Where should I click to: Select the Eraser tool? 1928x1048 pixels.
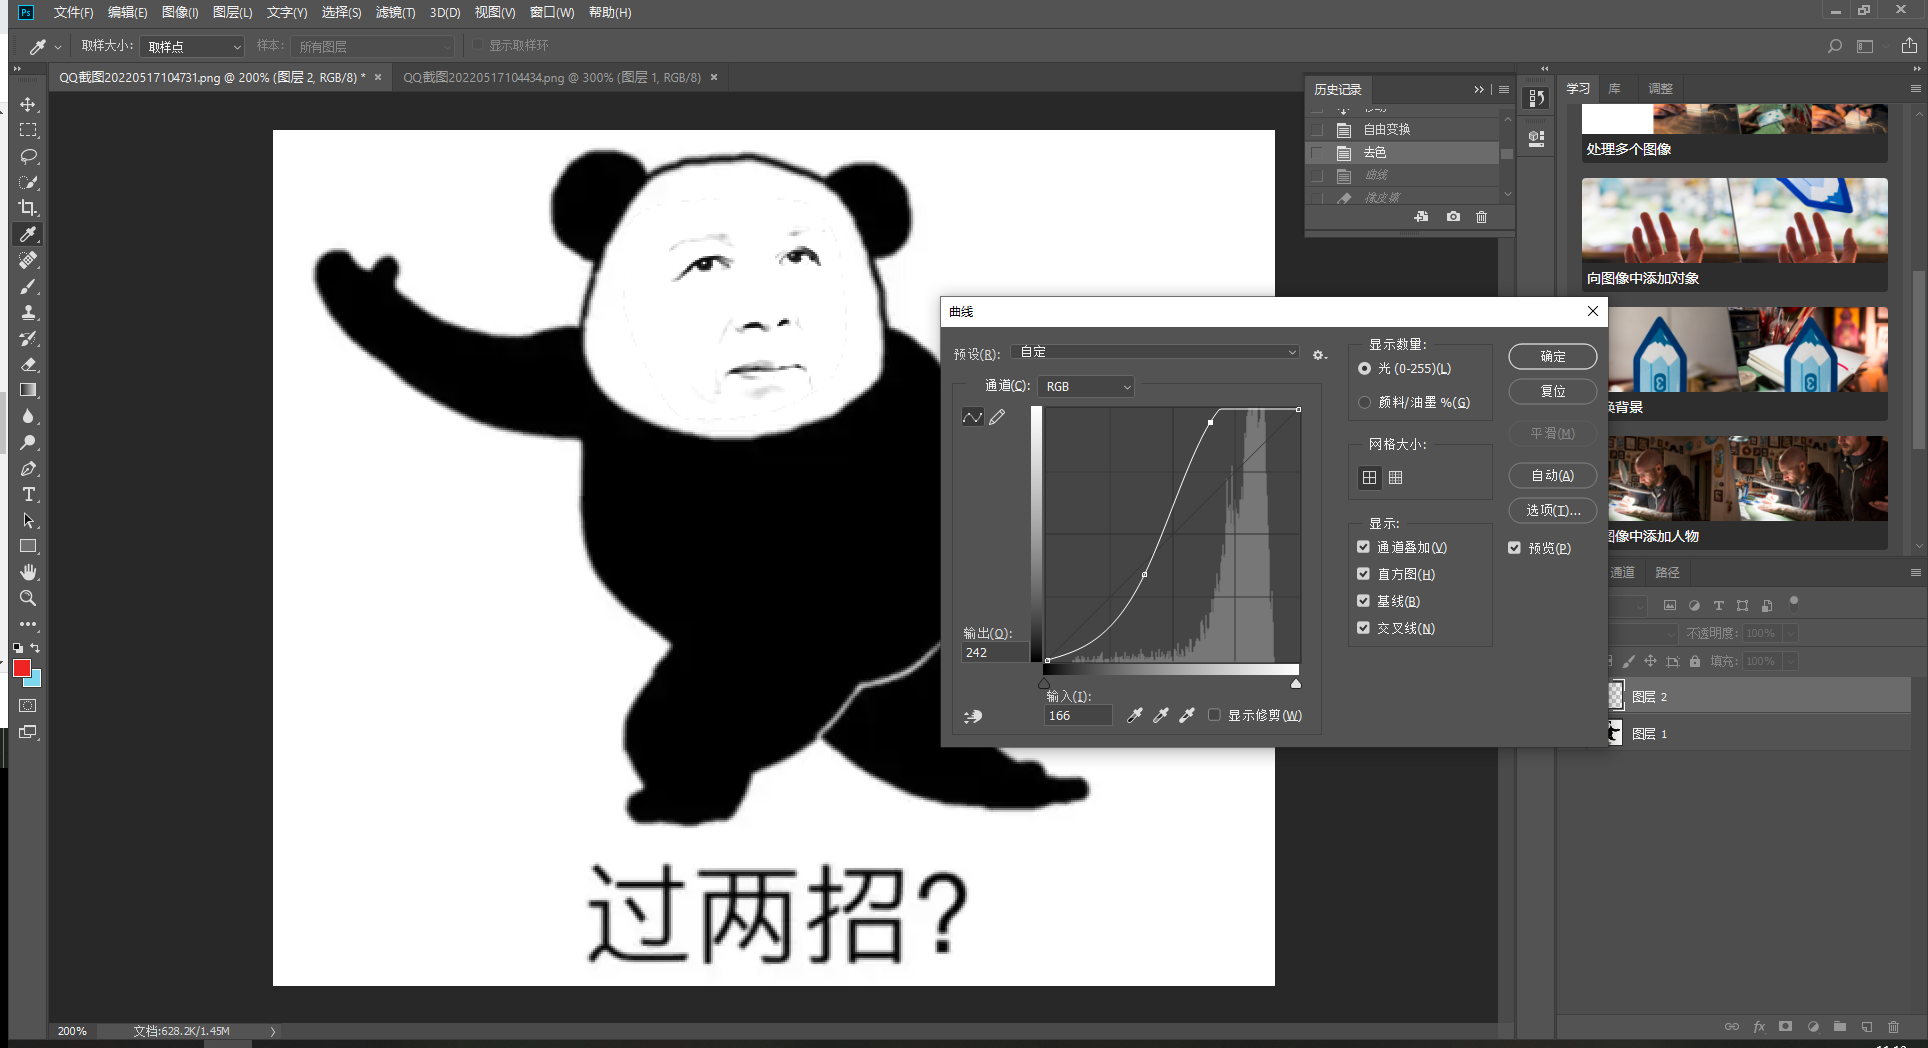click(28, 364)
